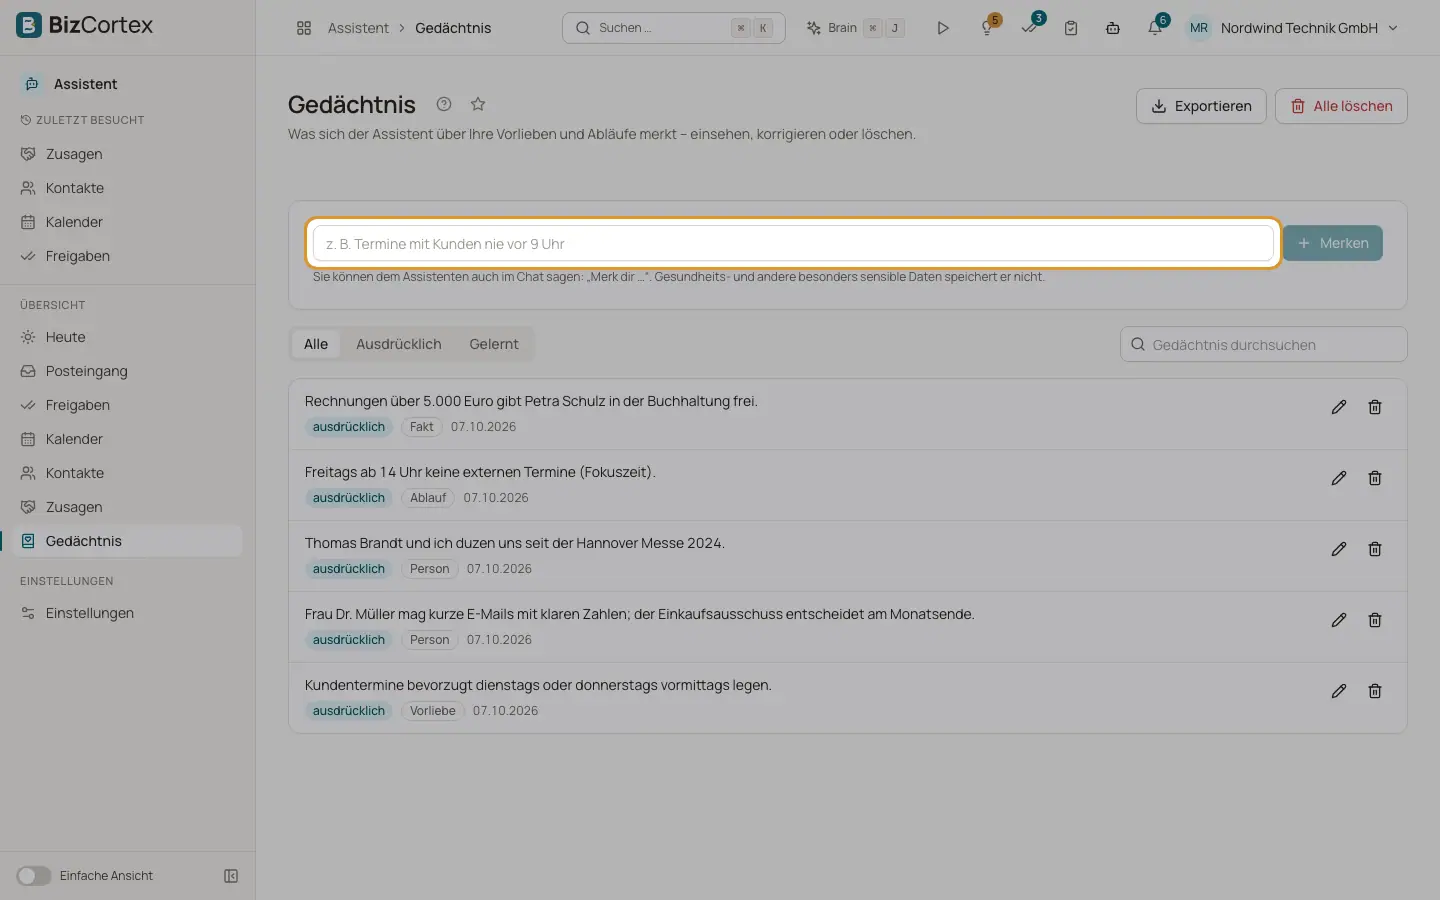Image resolution: width=1440 pixels, height=900 pixels.
Task: Click the help question mark next to Gedächtnis title
Action: coord(444,104)
